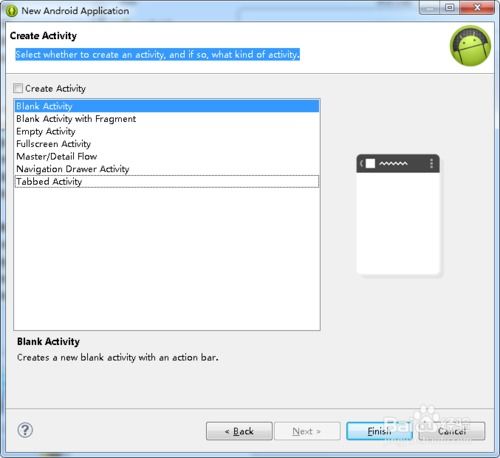This screenshot has width=500, height=458.
Task: Select Blank Activity in the list
Action: click(167, 106)
